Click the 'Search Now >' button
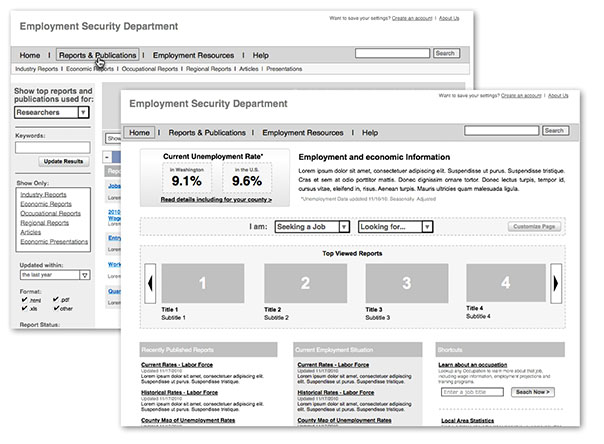Viewport: 604px width, 444px height. (532, 392)
